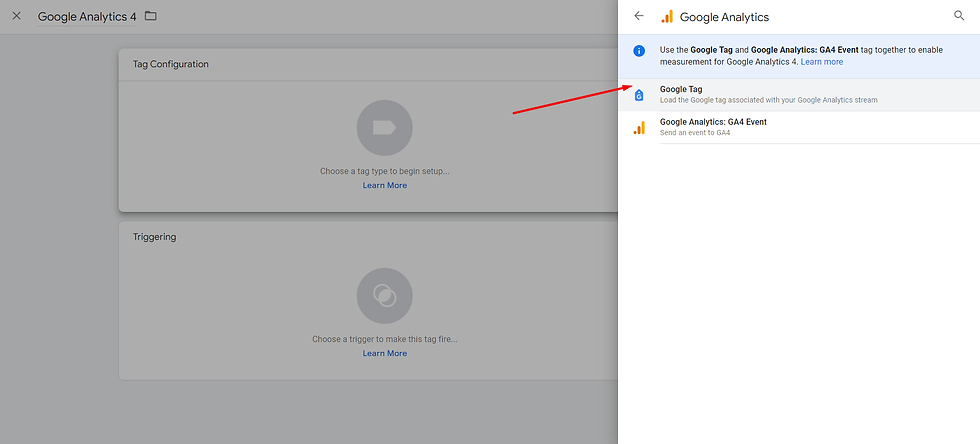Rename the Google Analytics 4 tag title
This screenshot has height=444, width=980.
(87, 17)
